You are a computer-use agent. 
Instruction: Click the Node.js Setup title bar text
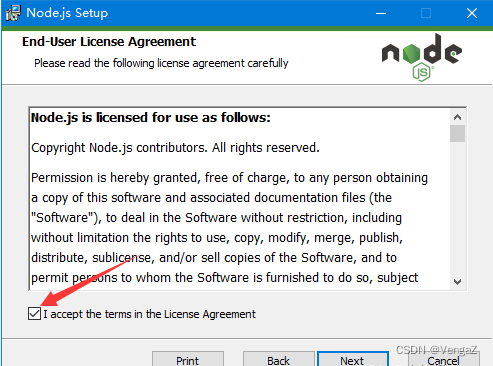coord(67,13)
